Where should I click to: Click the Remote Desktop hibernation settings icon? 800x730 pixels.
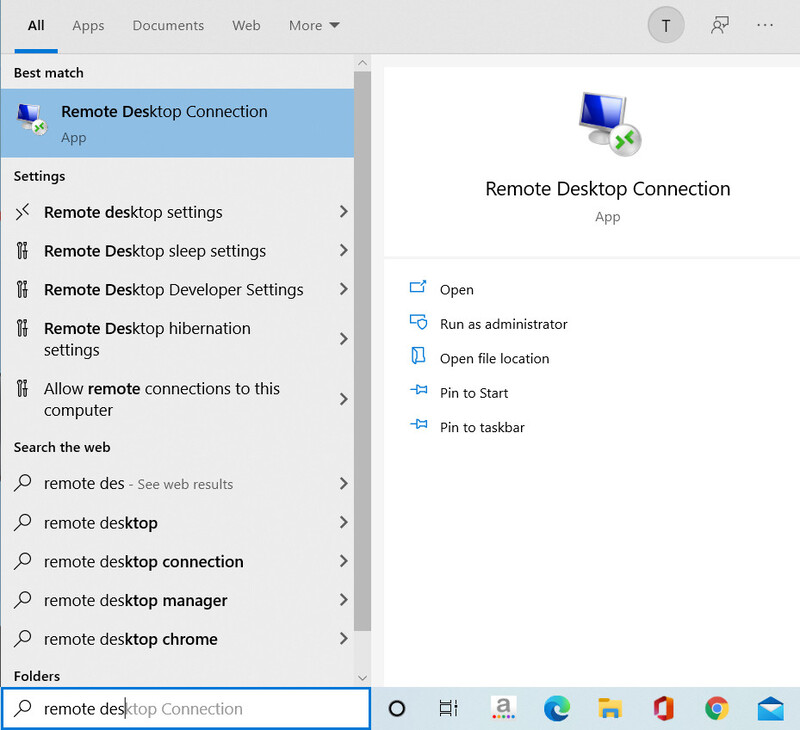pos(22,328)
